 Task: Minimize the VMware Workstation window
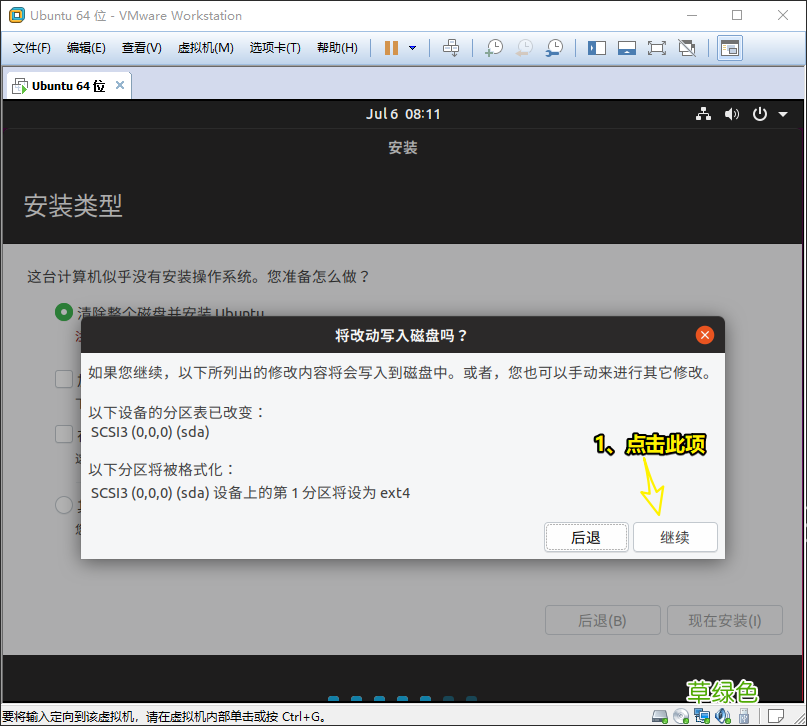(x=692, y=15)
